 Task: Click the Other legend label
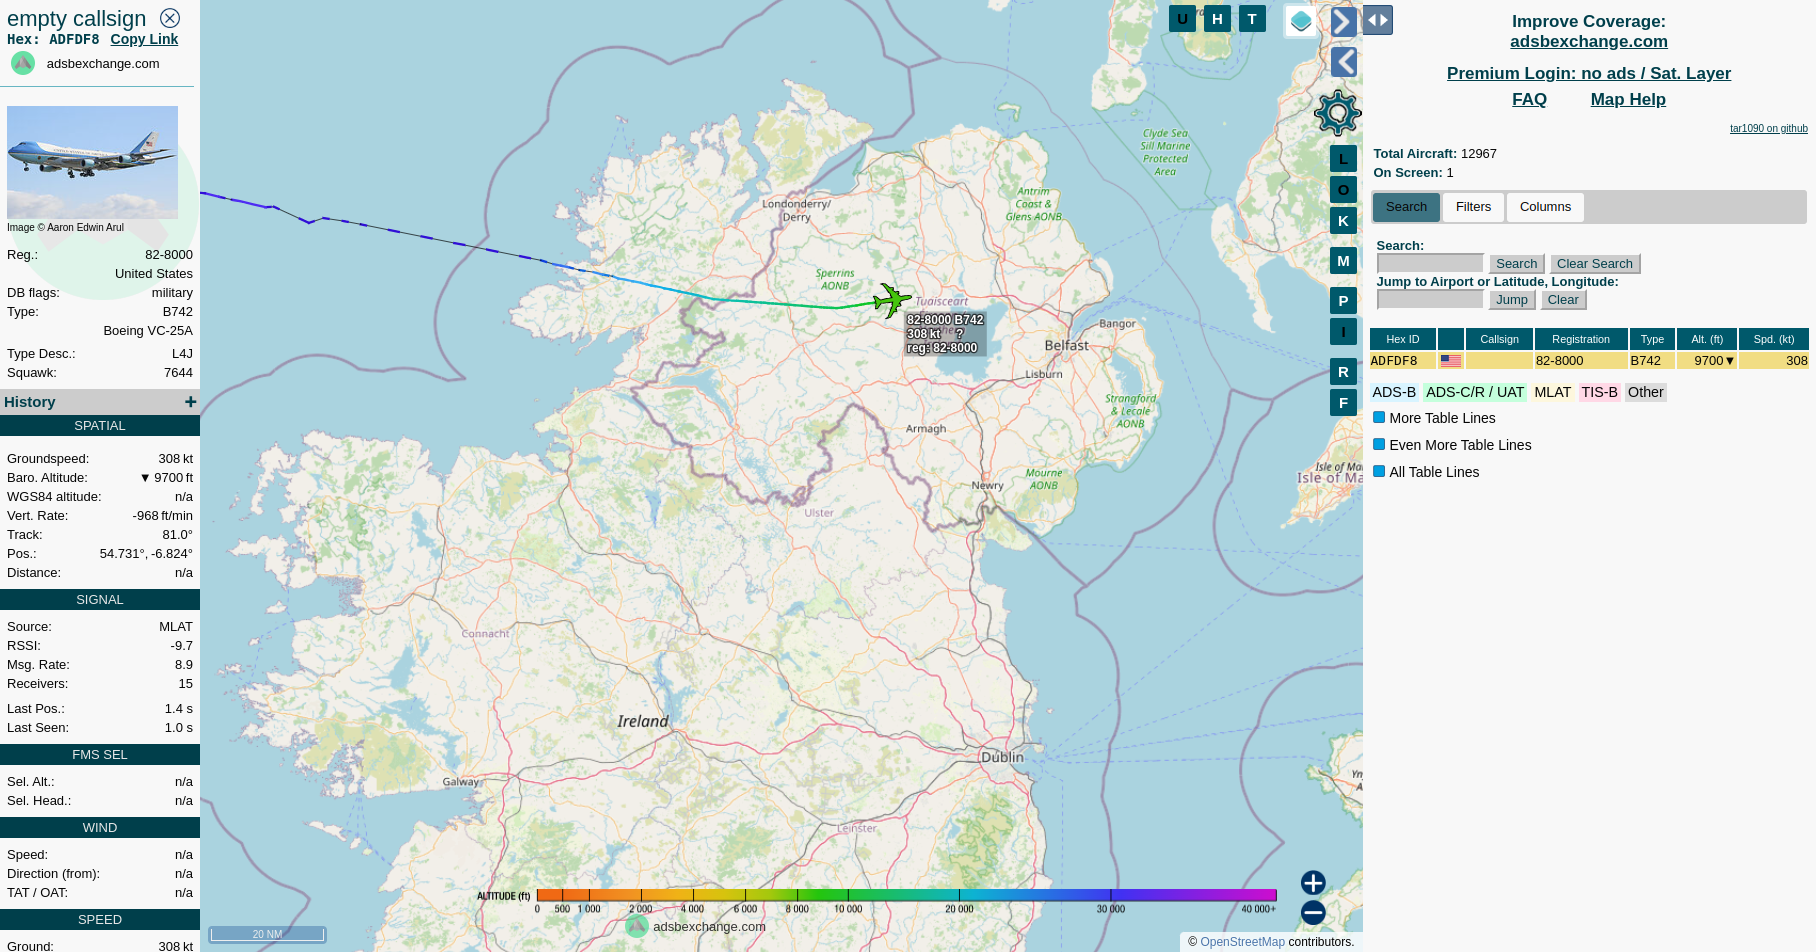[1645, 392]
